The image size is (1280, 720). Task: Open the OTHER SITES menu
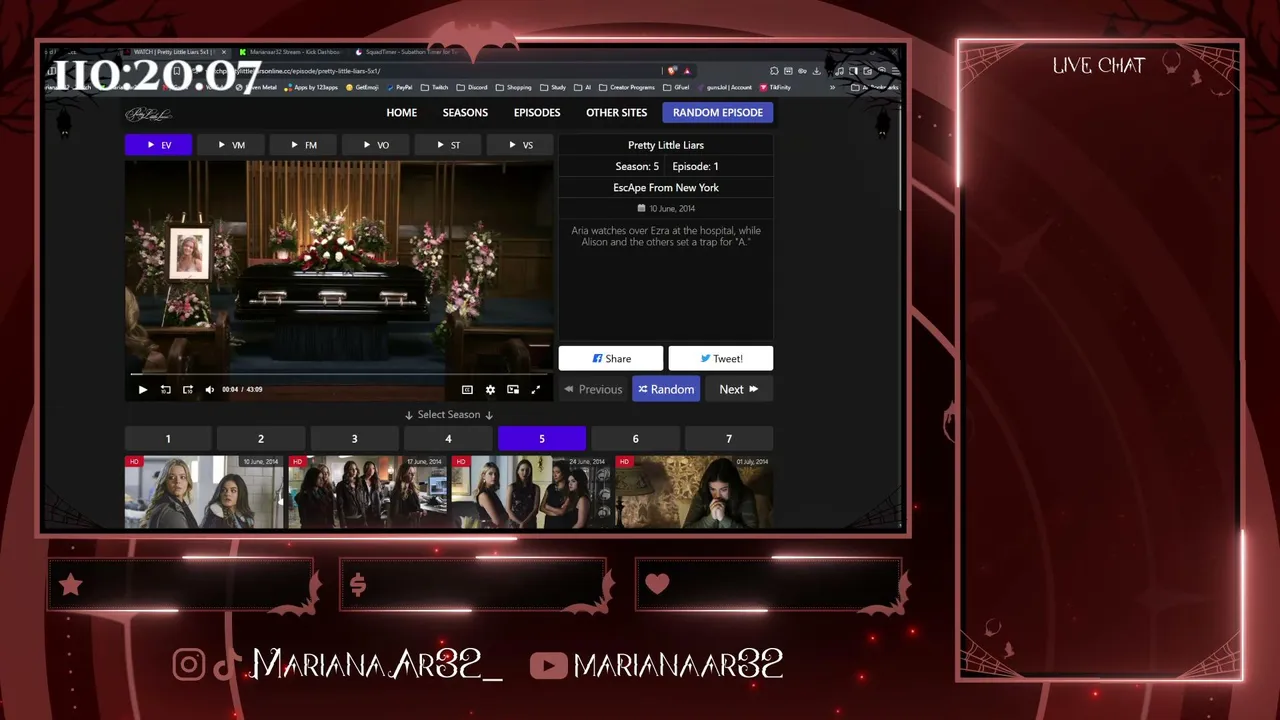click(x=616, y=113)
